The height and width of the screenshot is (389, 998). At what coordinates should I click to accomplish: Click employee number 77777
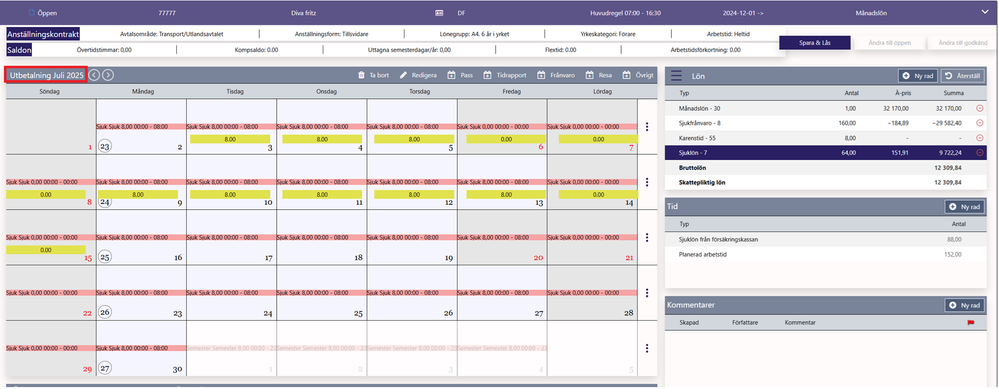[167, 12]
